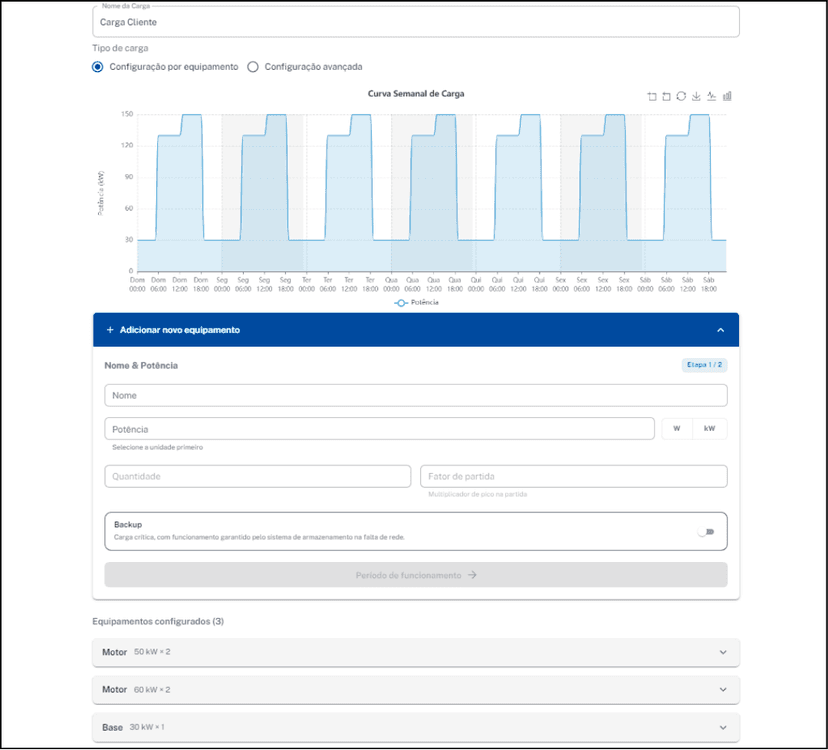Click the Período de funcionamento button
The image size is (828, 750).
pos(416,575)
